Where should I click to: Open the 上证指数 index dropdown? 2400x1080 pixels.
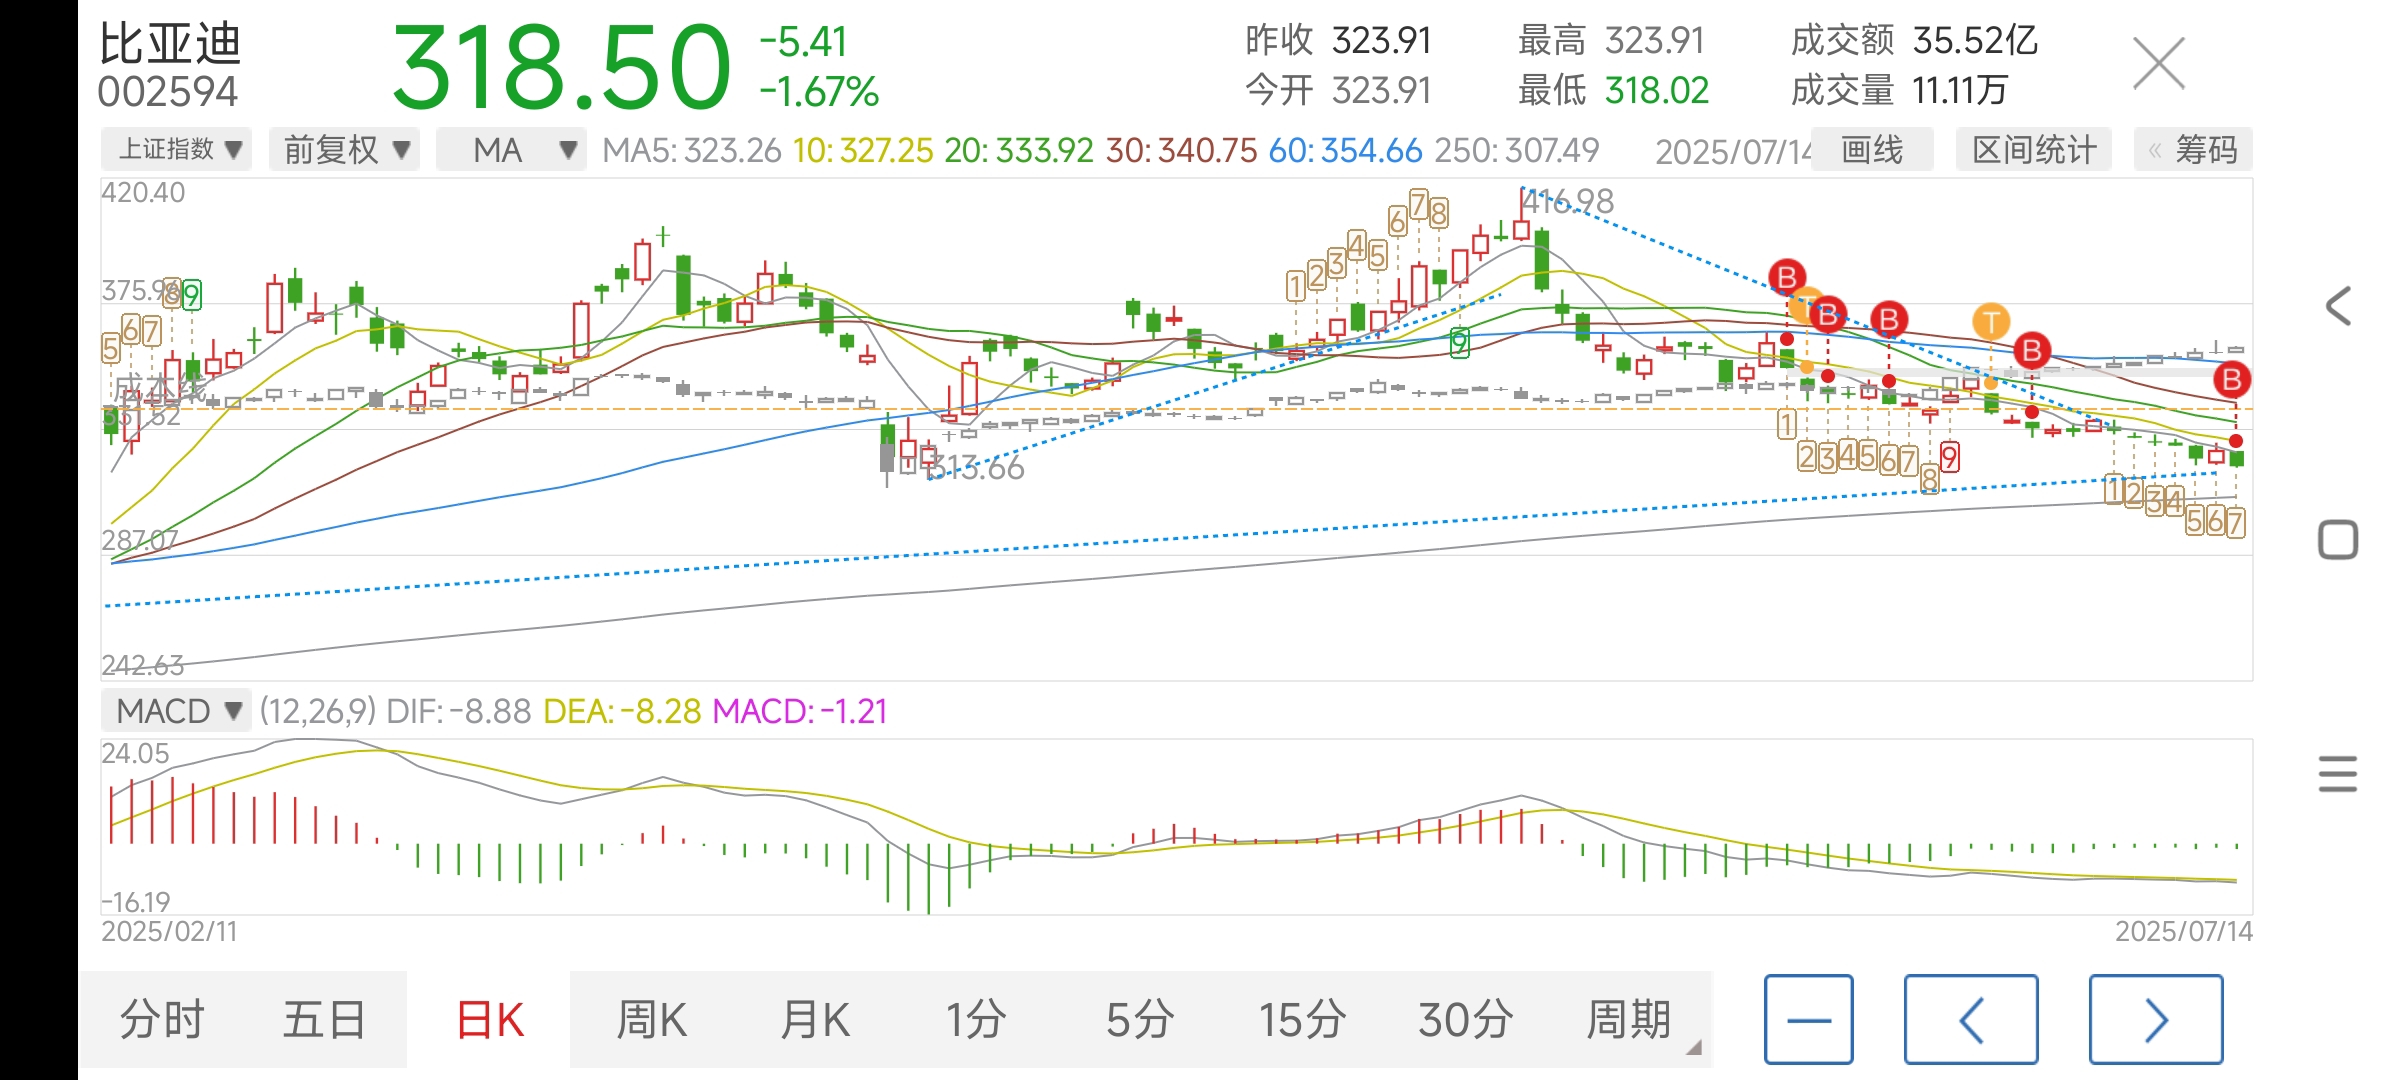(177, 150)
